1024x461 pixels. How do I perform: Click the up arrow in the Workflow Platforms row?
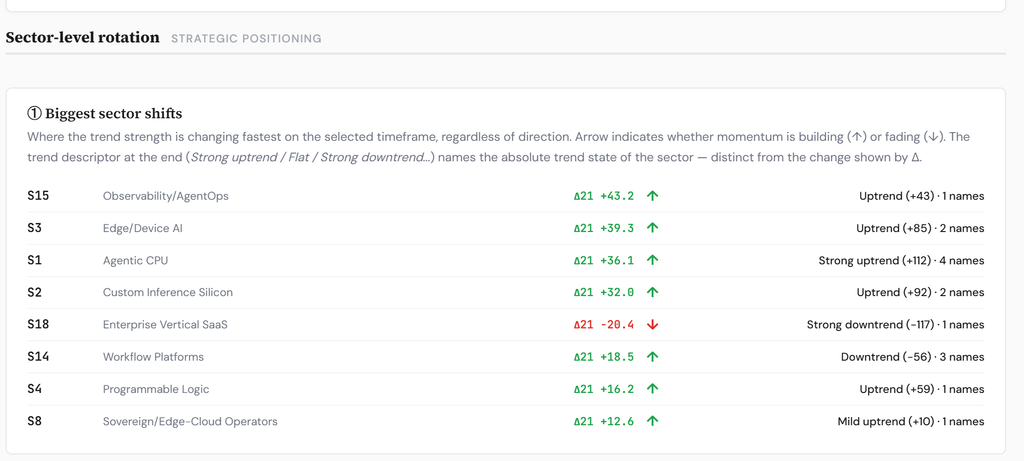[652, 357]
